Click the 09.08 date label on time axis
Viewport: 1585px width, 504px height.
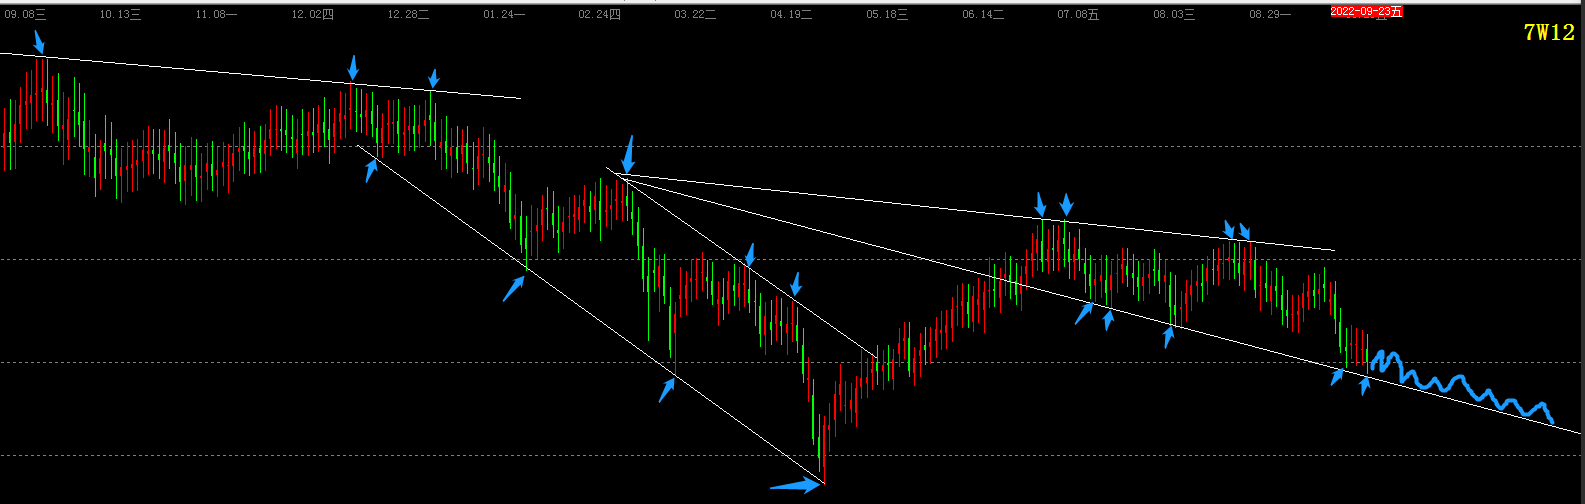(x=25, y=14)
